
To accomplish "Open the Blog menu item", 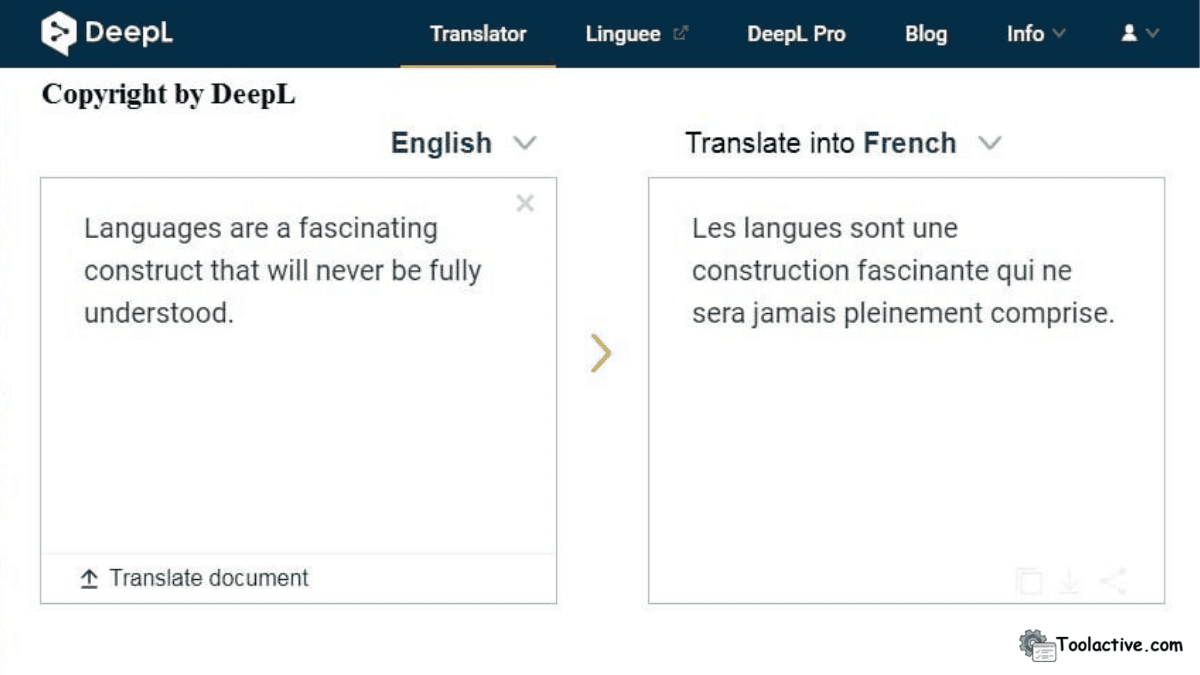I will click(925, 33).
